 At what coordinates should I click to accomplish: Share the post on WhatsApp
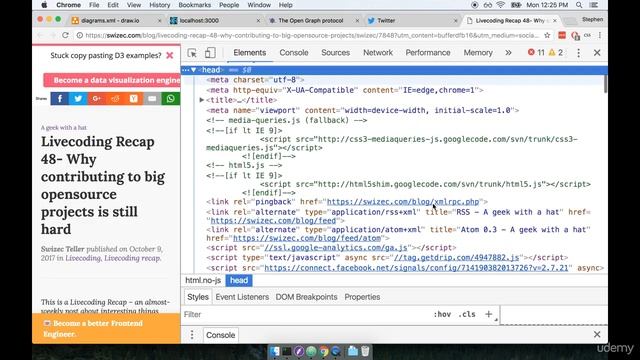tap(171, 98)
